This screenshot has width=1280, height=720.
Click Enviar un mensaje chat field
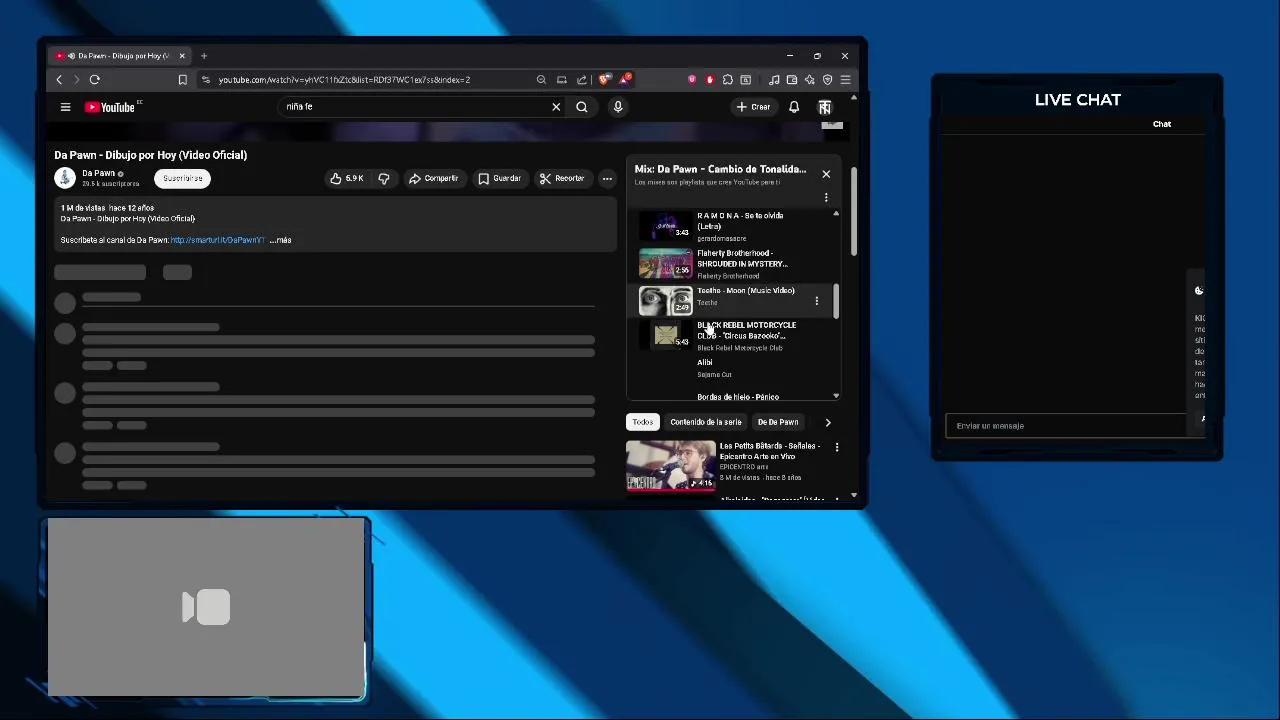(1066, 426)
